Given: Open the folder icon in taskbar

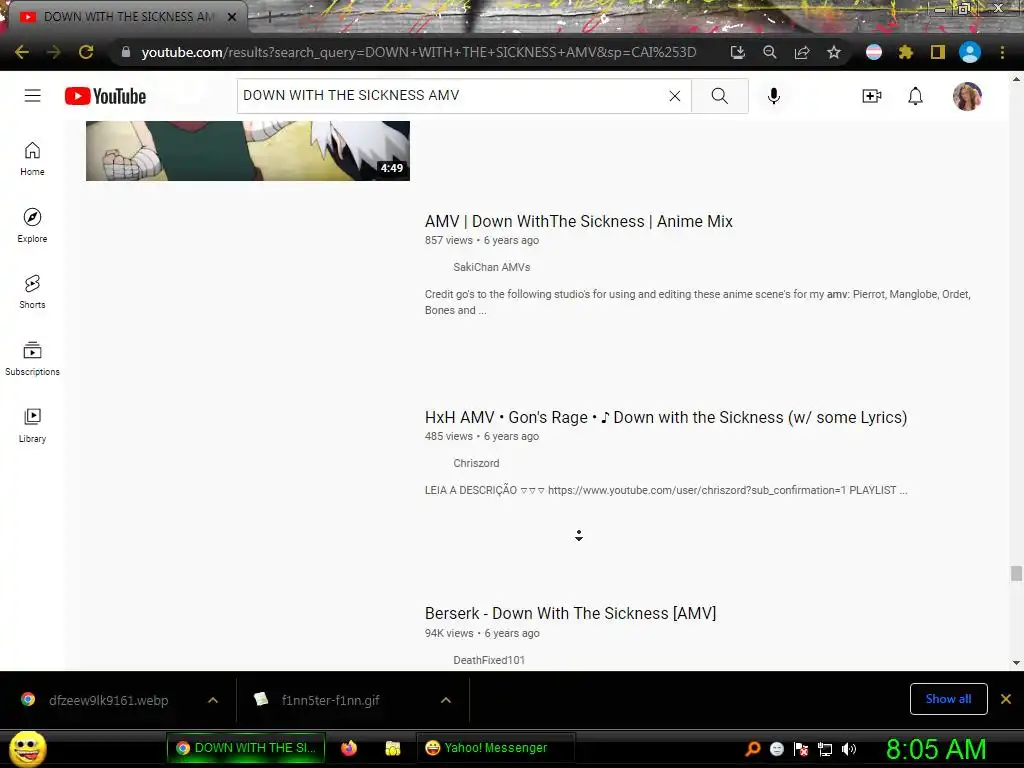Looking at the screenshot, I should pyautogui.click(x=392, y=748).
